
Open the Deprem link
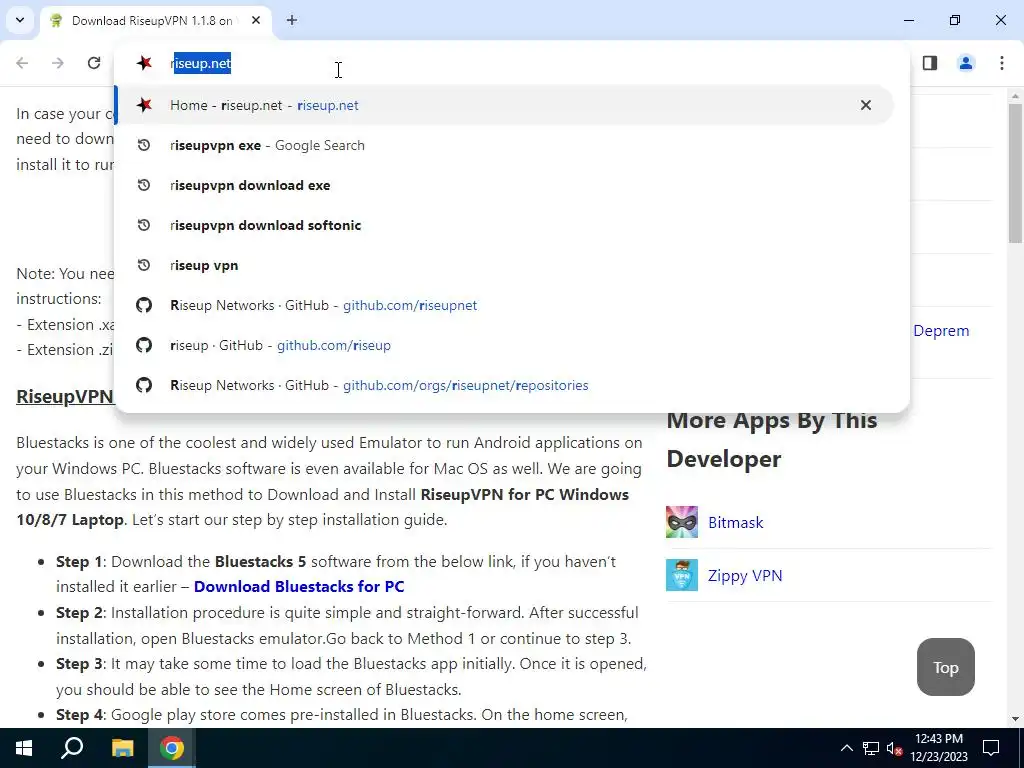coord(941,330)
